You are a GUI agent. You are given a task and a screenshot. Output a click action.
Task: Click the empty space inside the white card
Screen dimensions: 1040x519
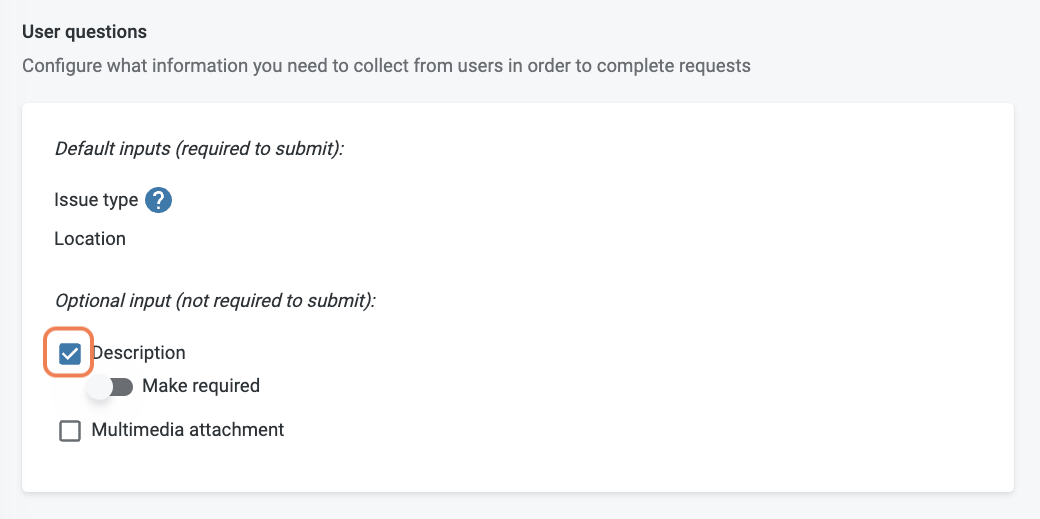pyautogui.click(x=663, y=299)
